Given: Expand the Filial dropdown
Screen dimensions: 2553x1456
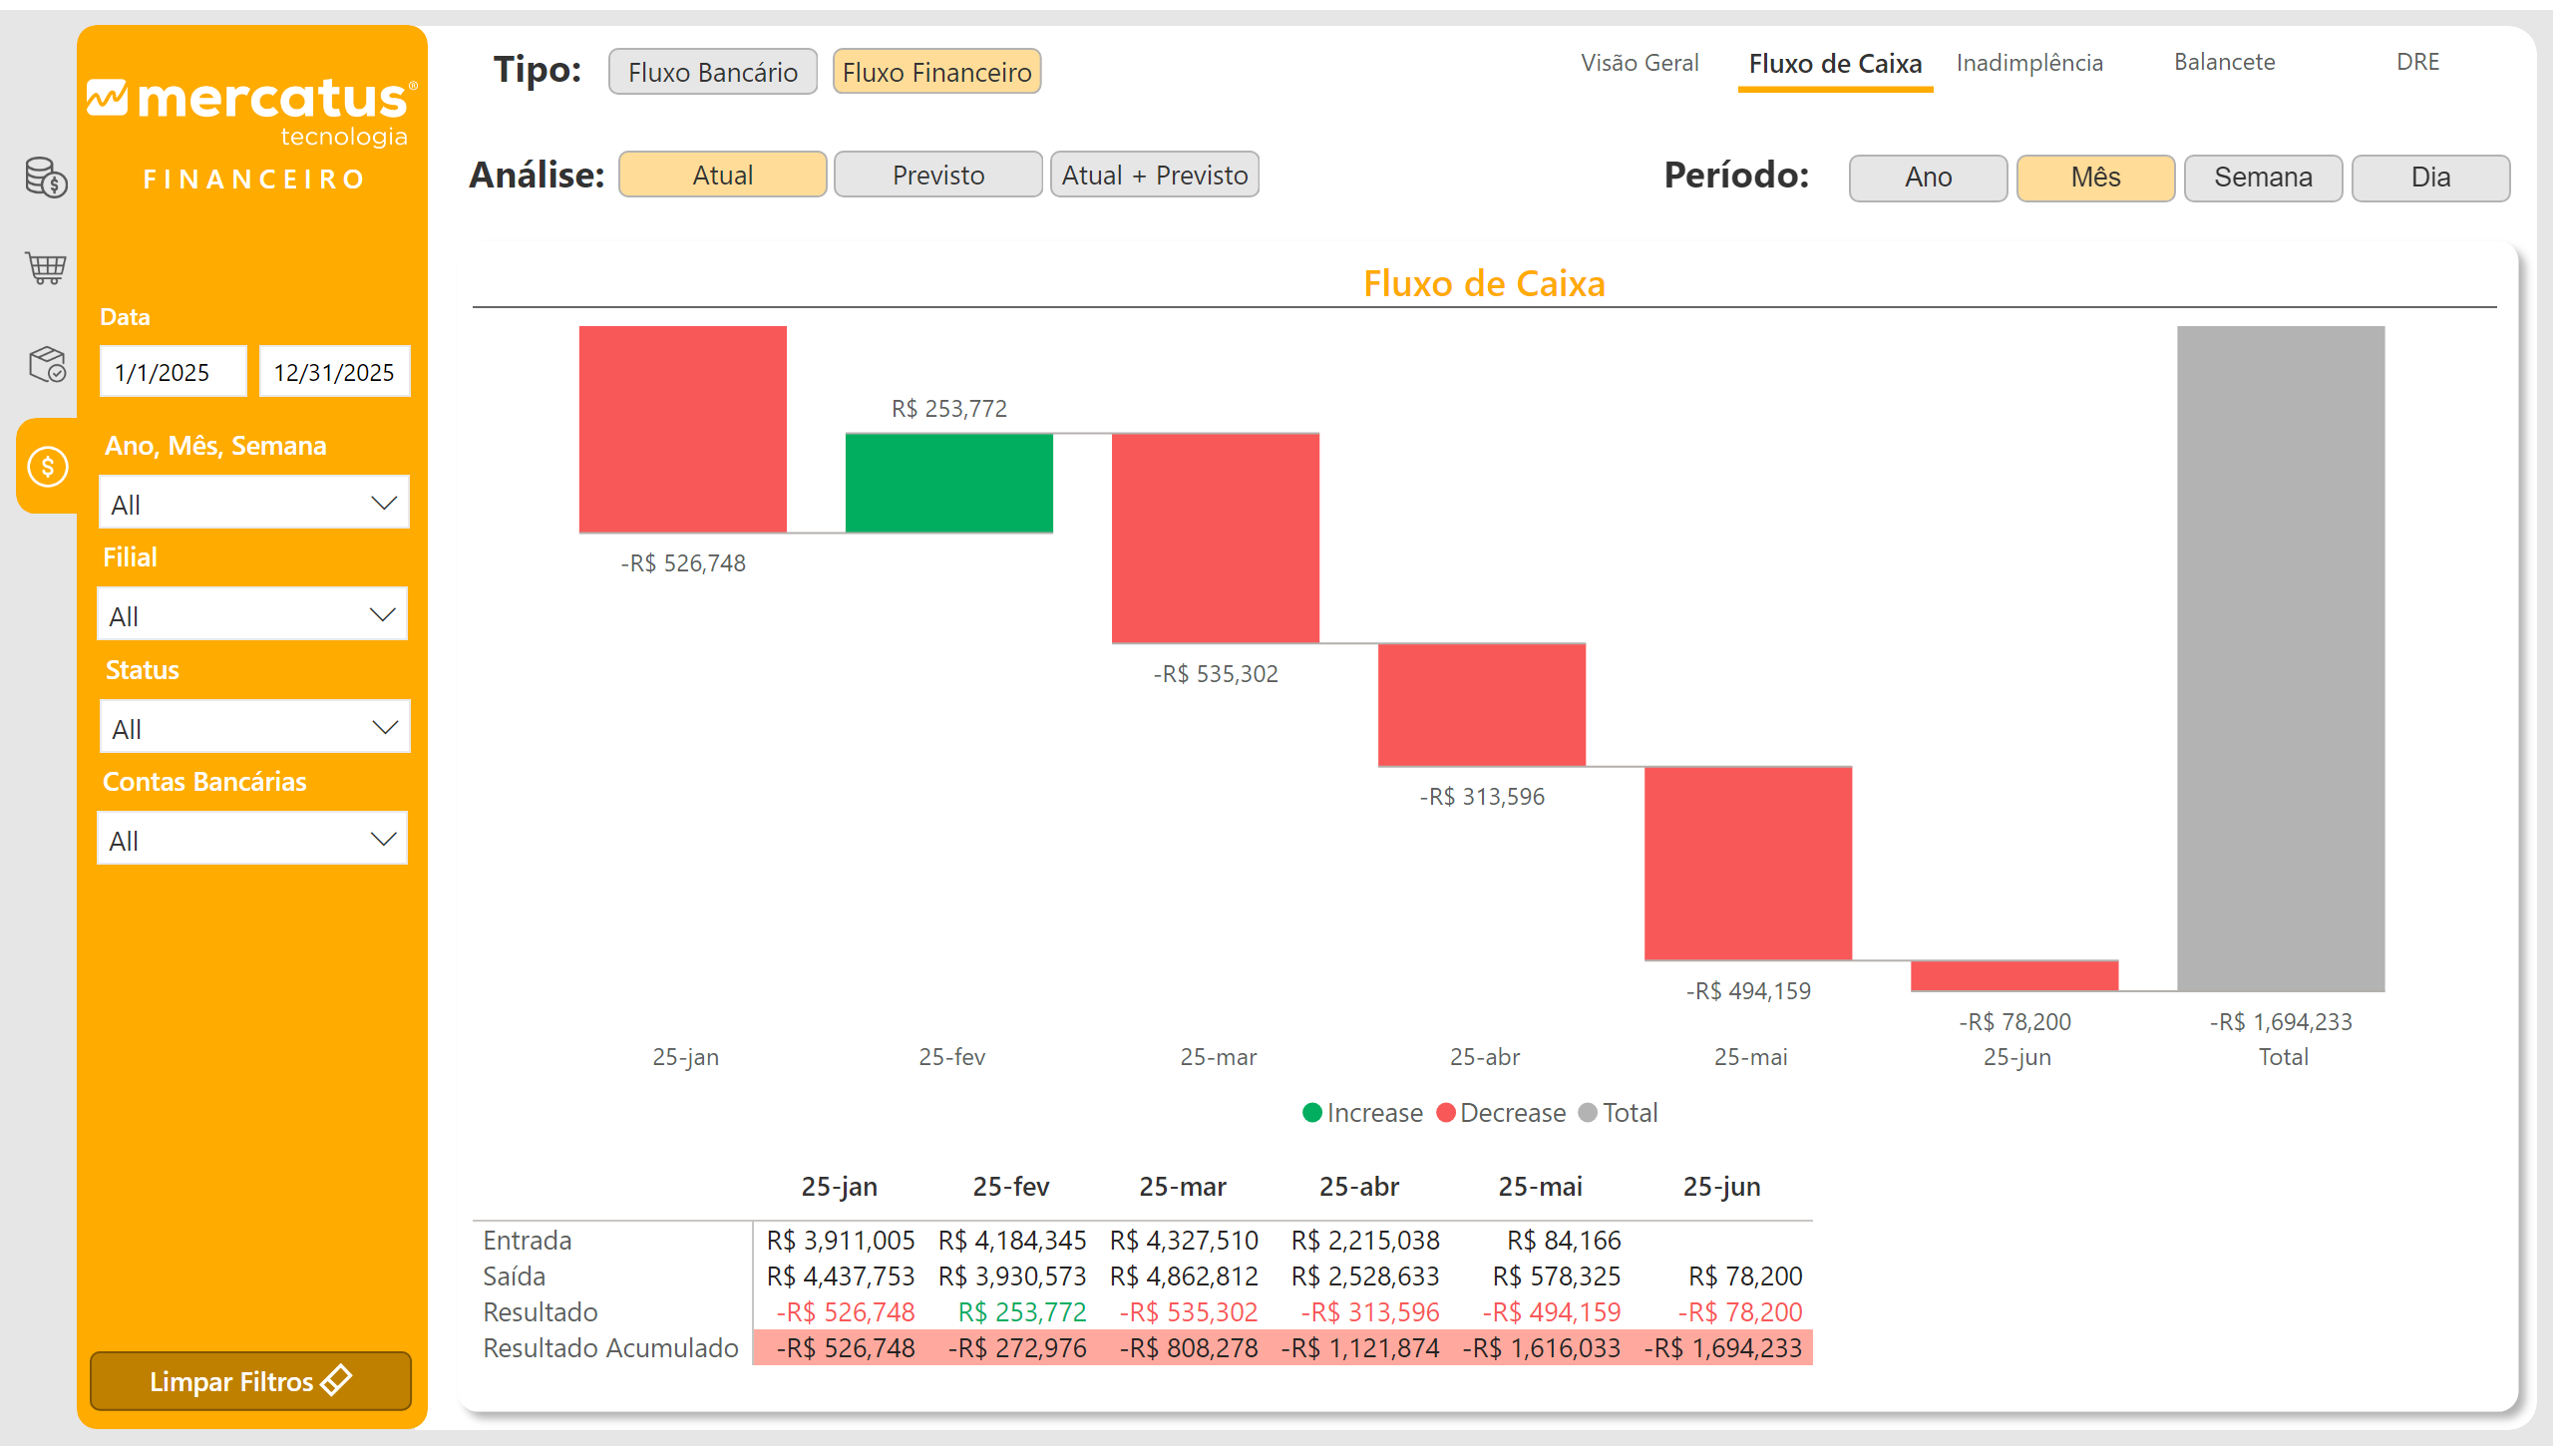Looking at the screenshot, I should [252, 615].
